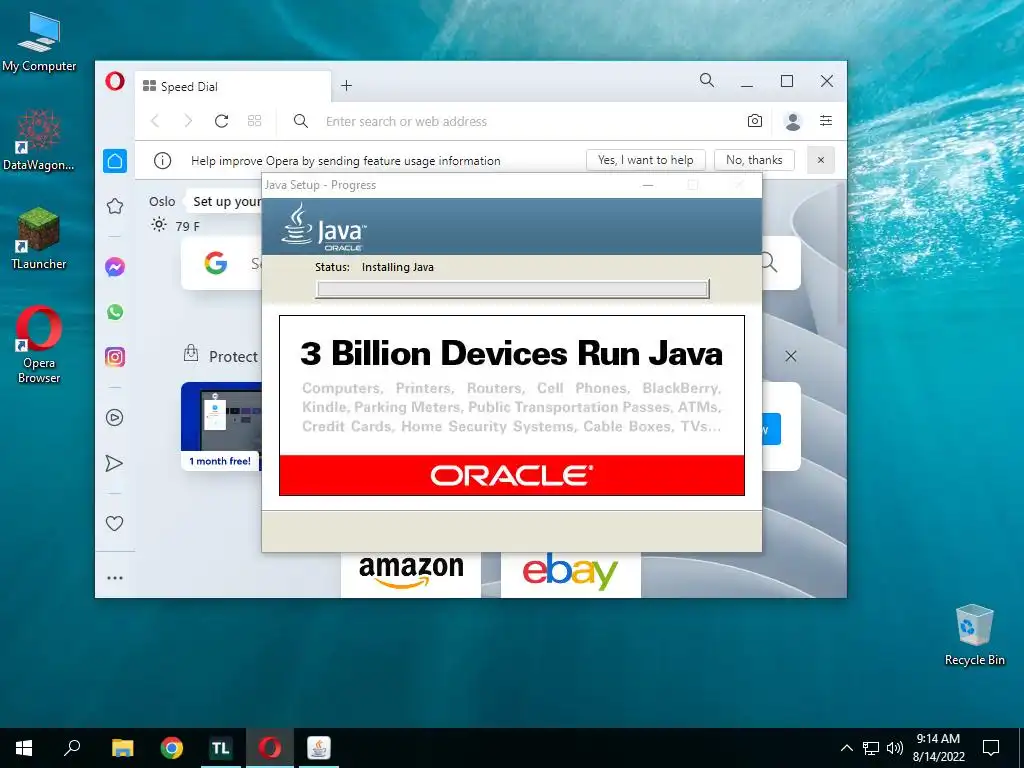Click the Google logo in search box
The height and width of the screenshot is (768, 1024).
216,263
